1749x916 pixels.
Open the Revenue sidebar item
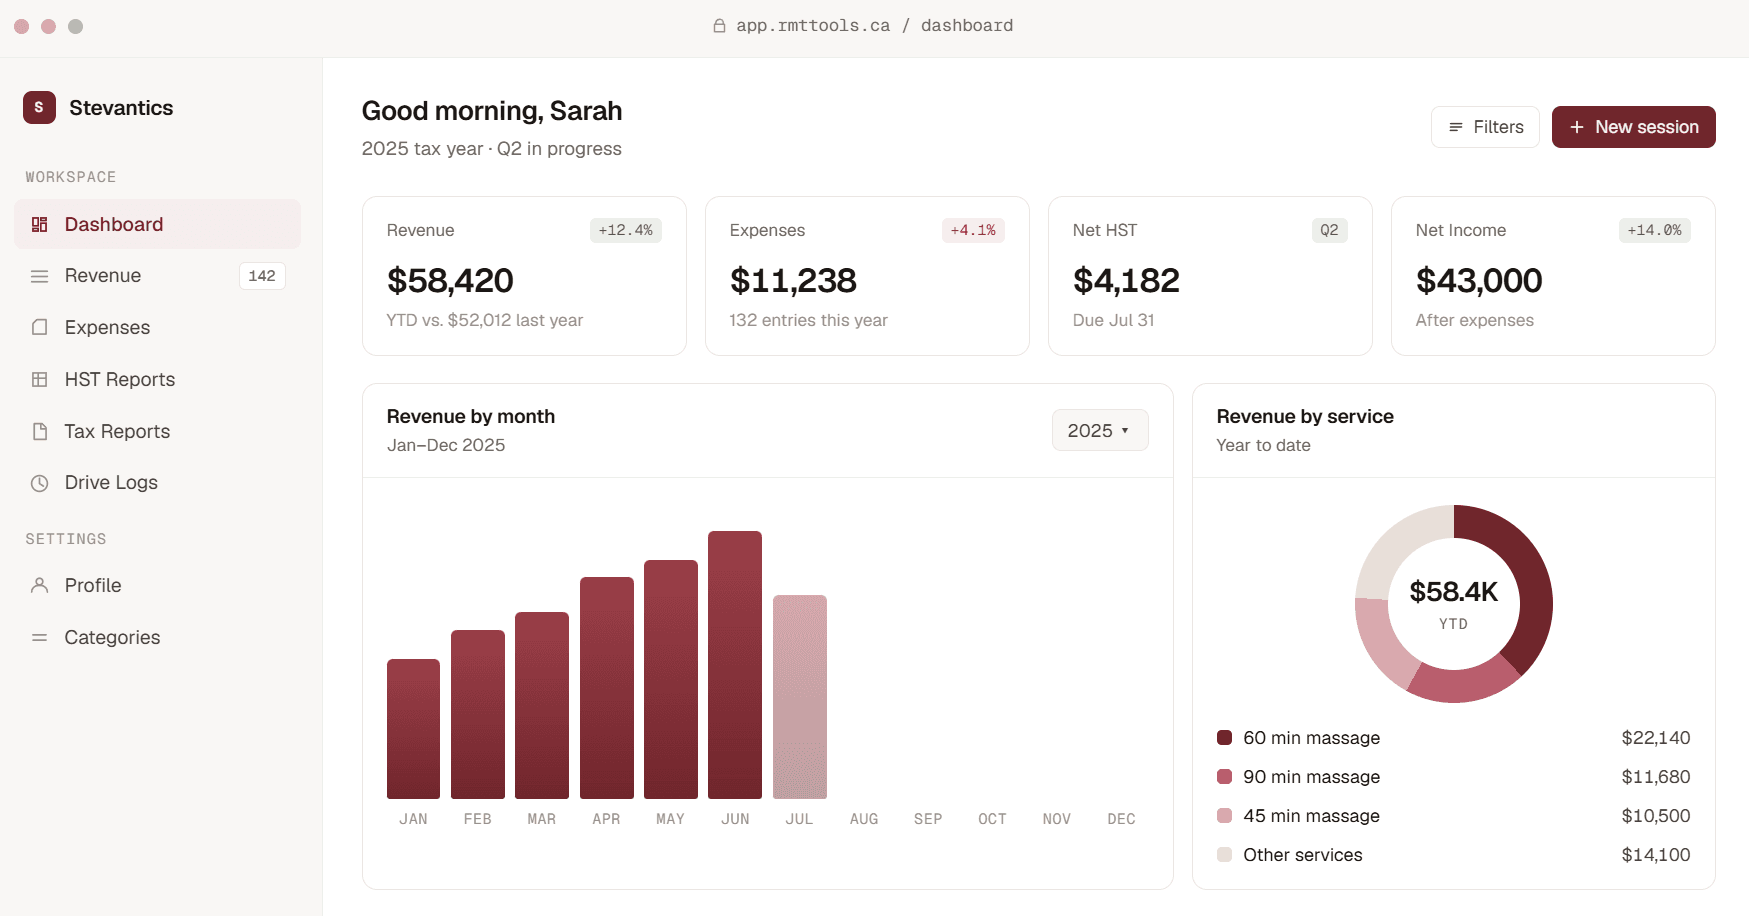[158, 276]
